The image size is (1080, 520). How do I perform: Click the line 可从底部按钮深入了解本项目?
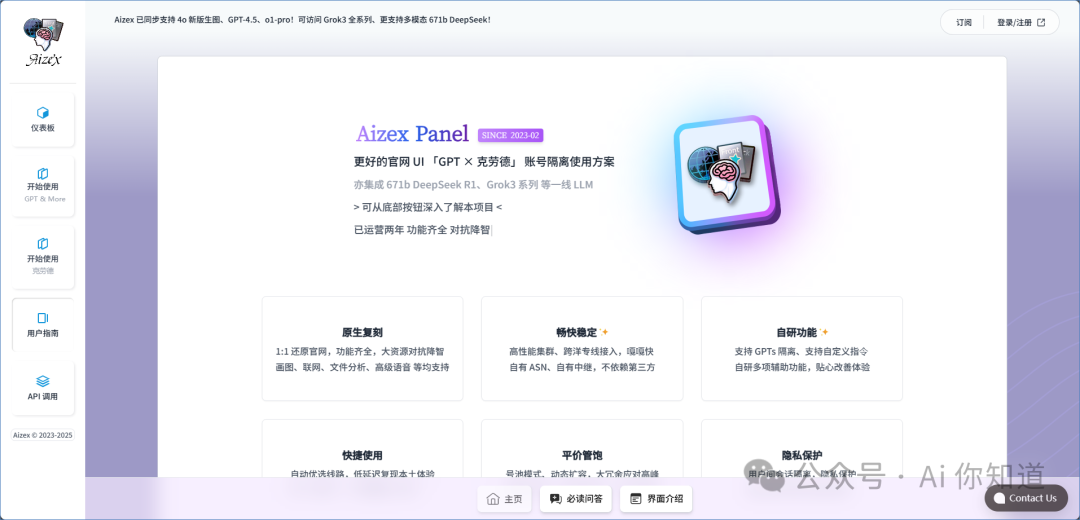tap(428, 207)
